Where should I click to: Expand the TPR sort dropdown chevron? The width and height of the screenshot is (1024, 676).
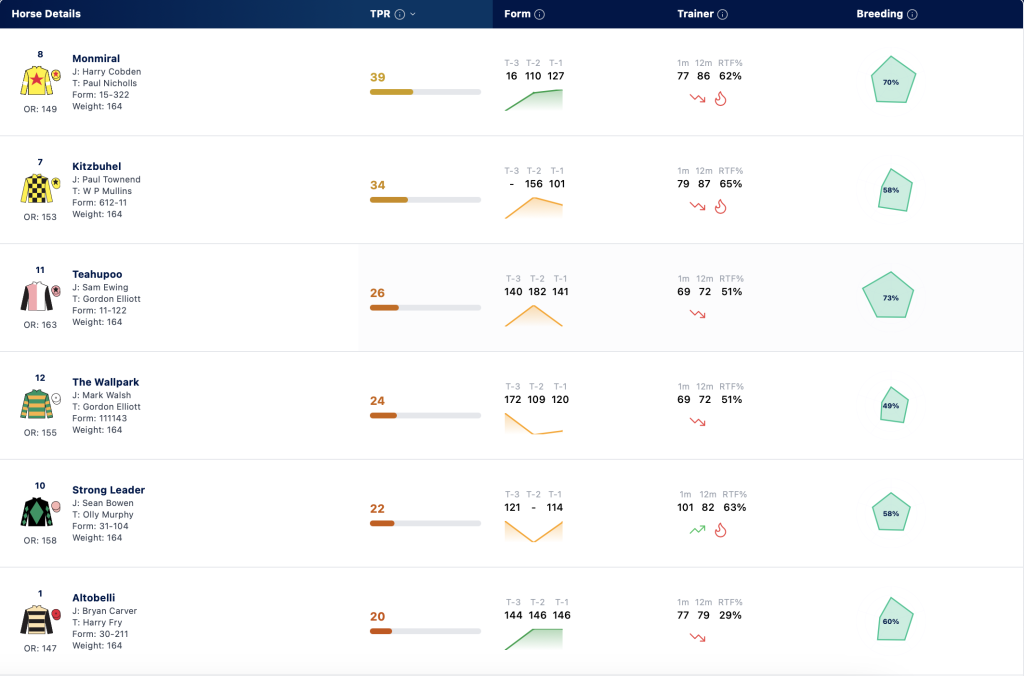coord(413,14)
